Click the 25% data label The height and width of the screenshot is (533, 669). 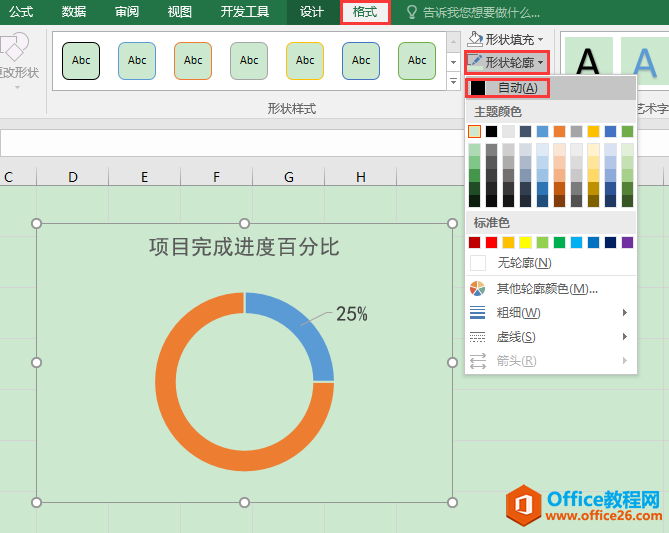[x=352, y=314]
